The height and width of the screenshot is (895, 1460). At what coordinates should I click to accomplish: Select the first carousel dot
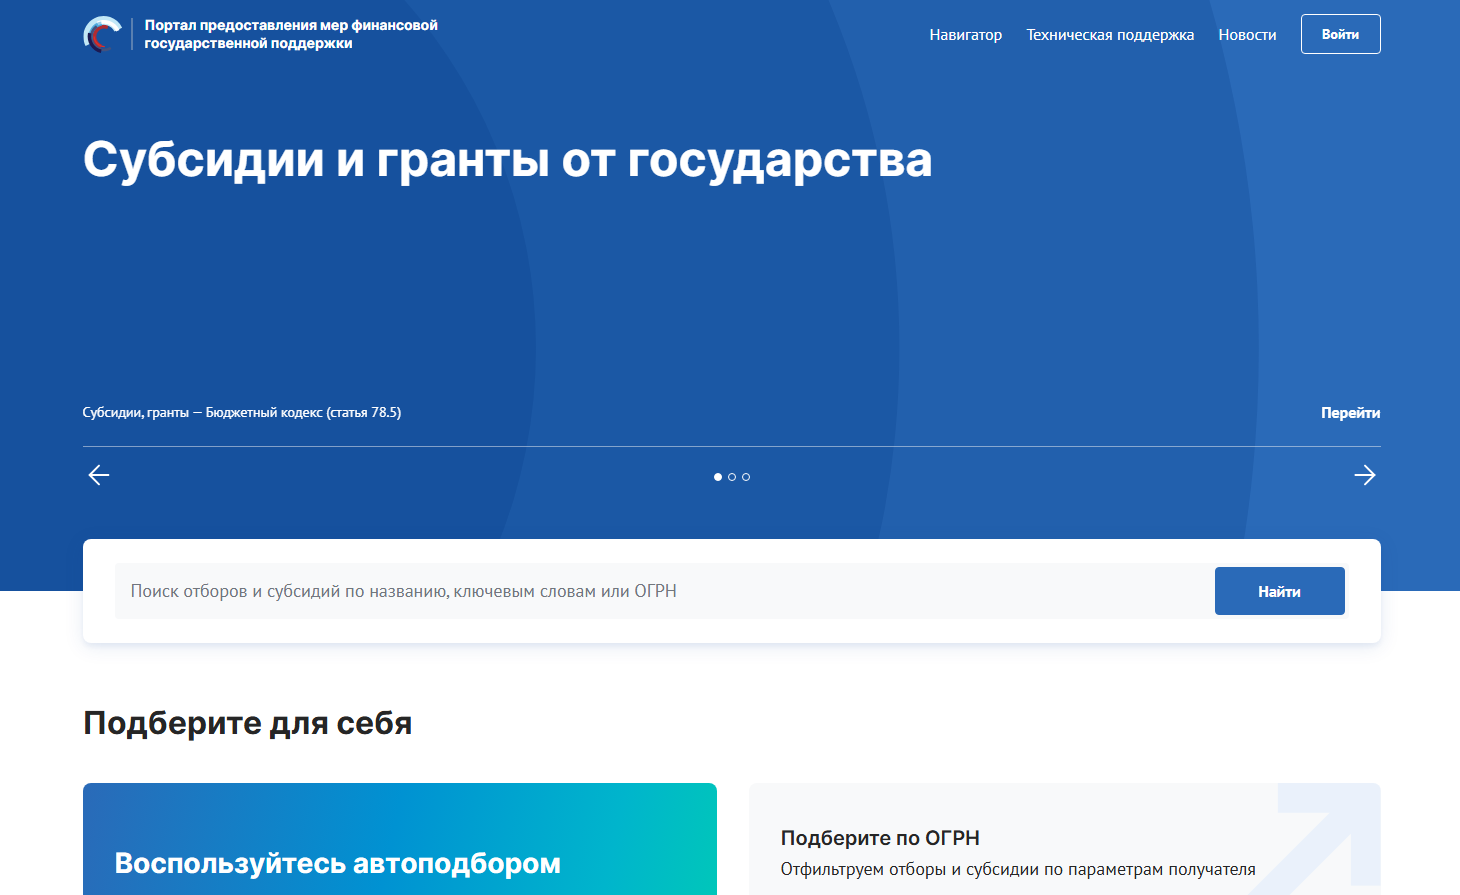718,477
